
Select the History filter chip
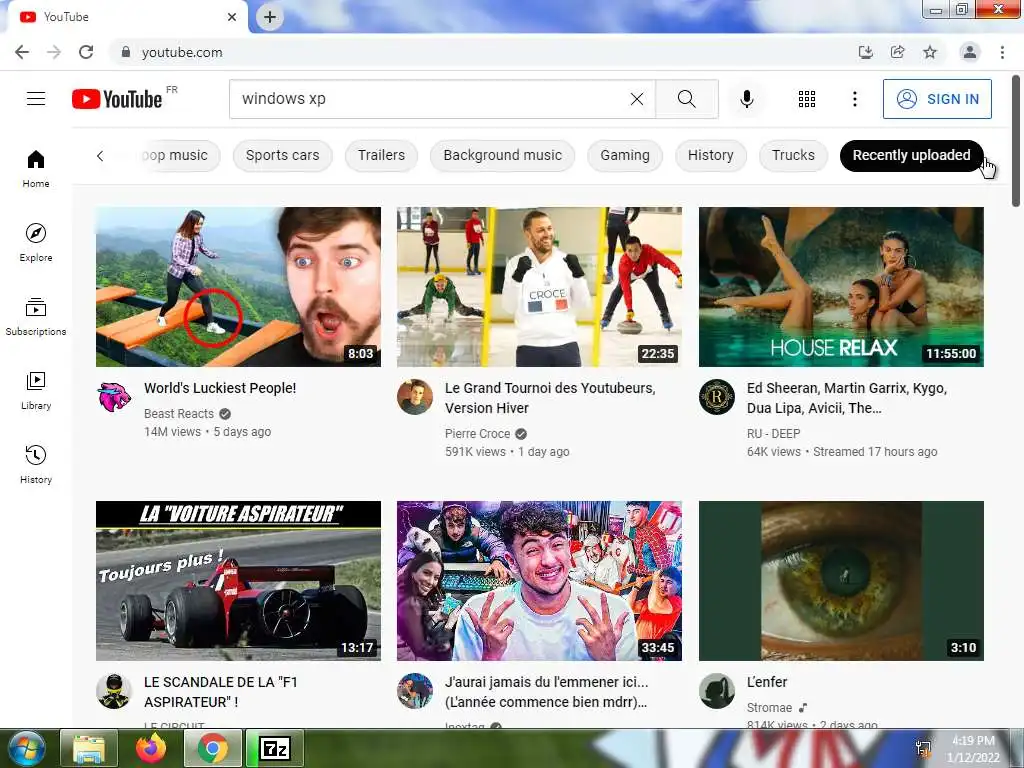point(711,155)
